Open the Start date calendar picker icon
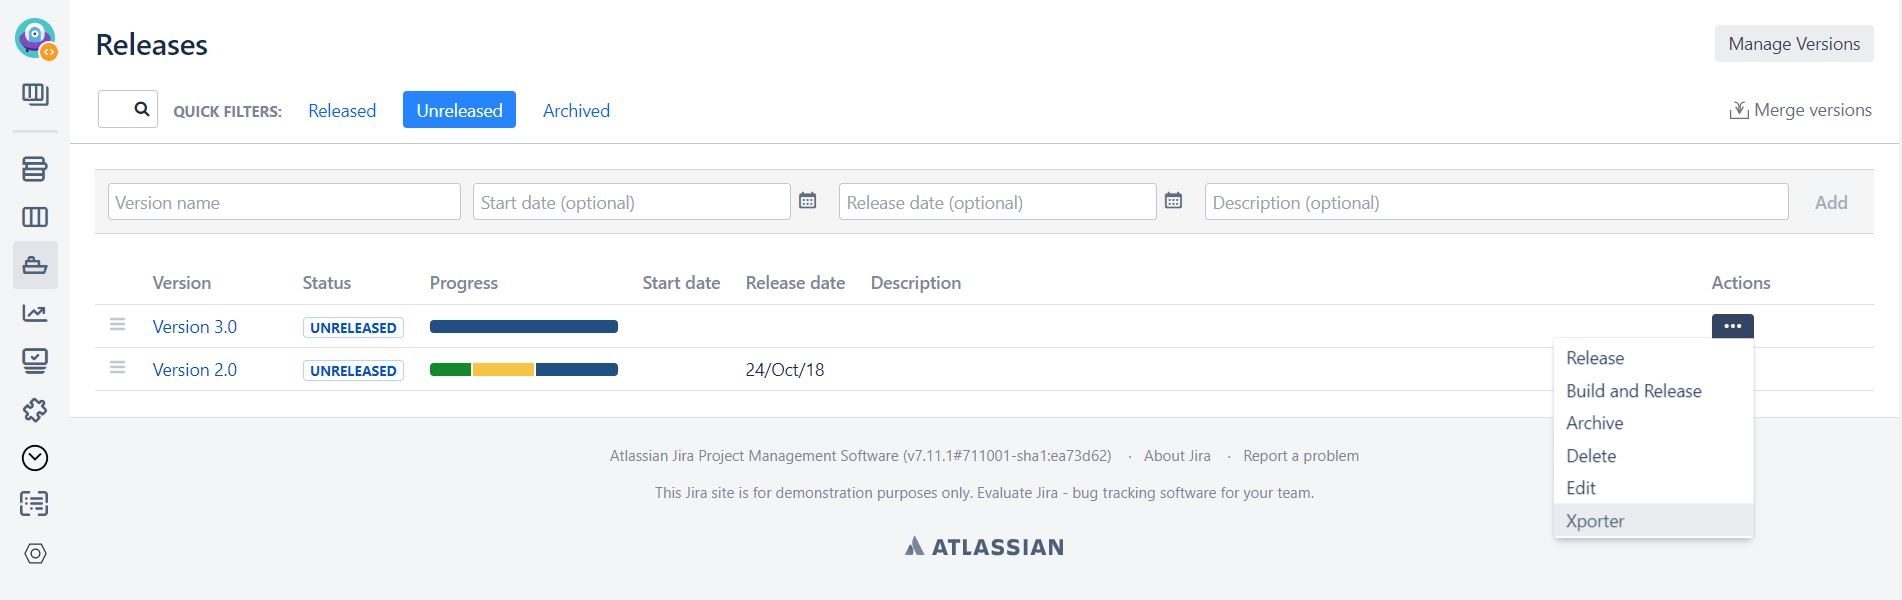 (x=808, y=201)
